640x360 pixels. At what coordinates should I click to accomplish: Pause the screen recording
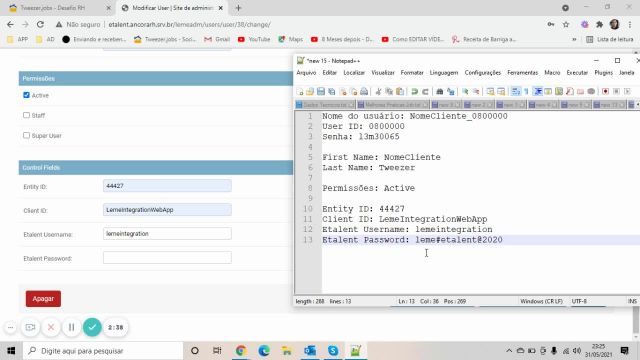point(71,327)
